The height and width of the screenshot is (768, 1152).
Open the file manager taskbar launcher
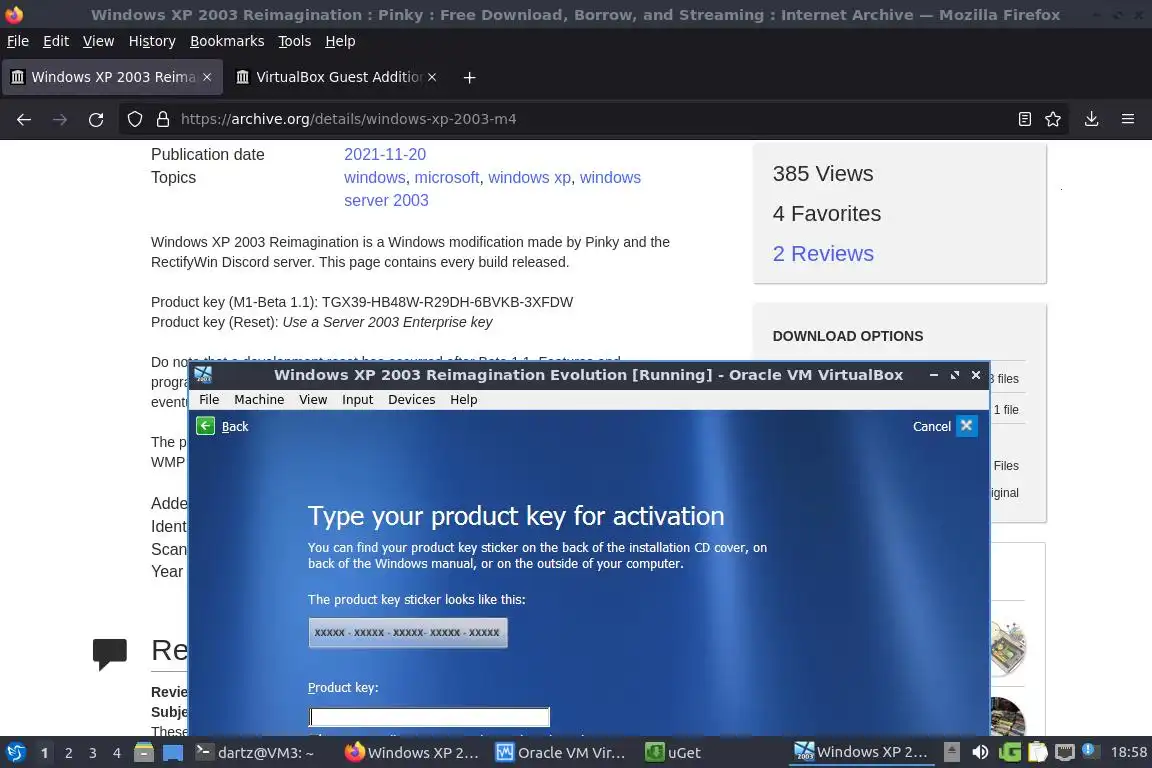tap(144, 753)
